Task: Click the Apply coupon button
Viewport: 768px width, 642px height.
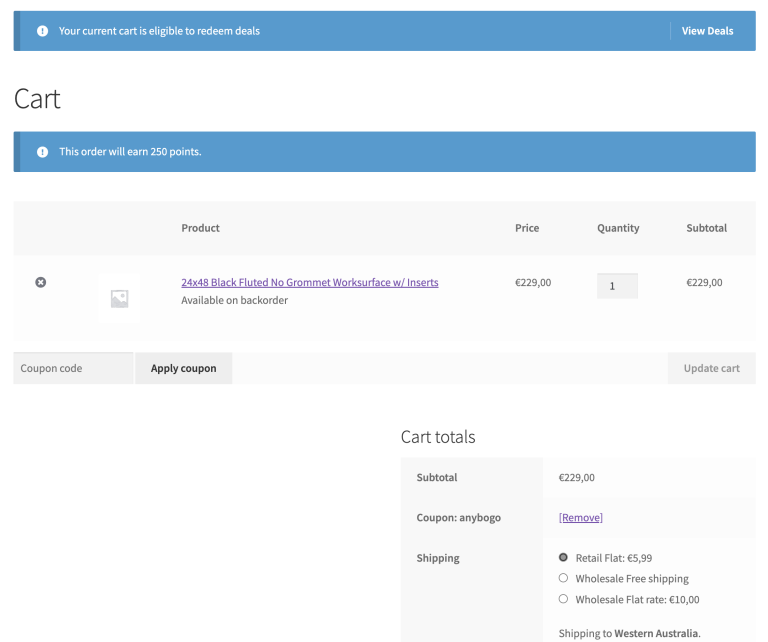Action: click(184, 368)
